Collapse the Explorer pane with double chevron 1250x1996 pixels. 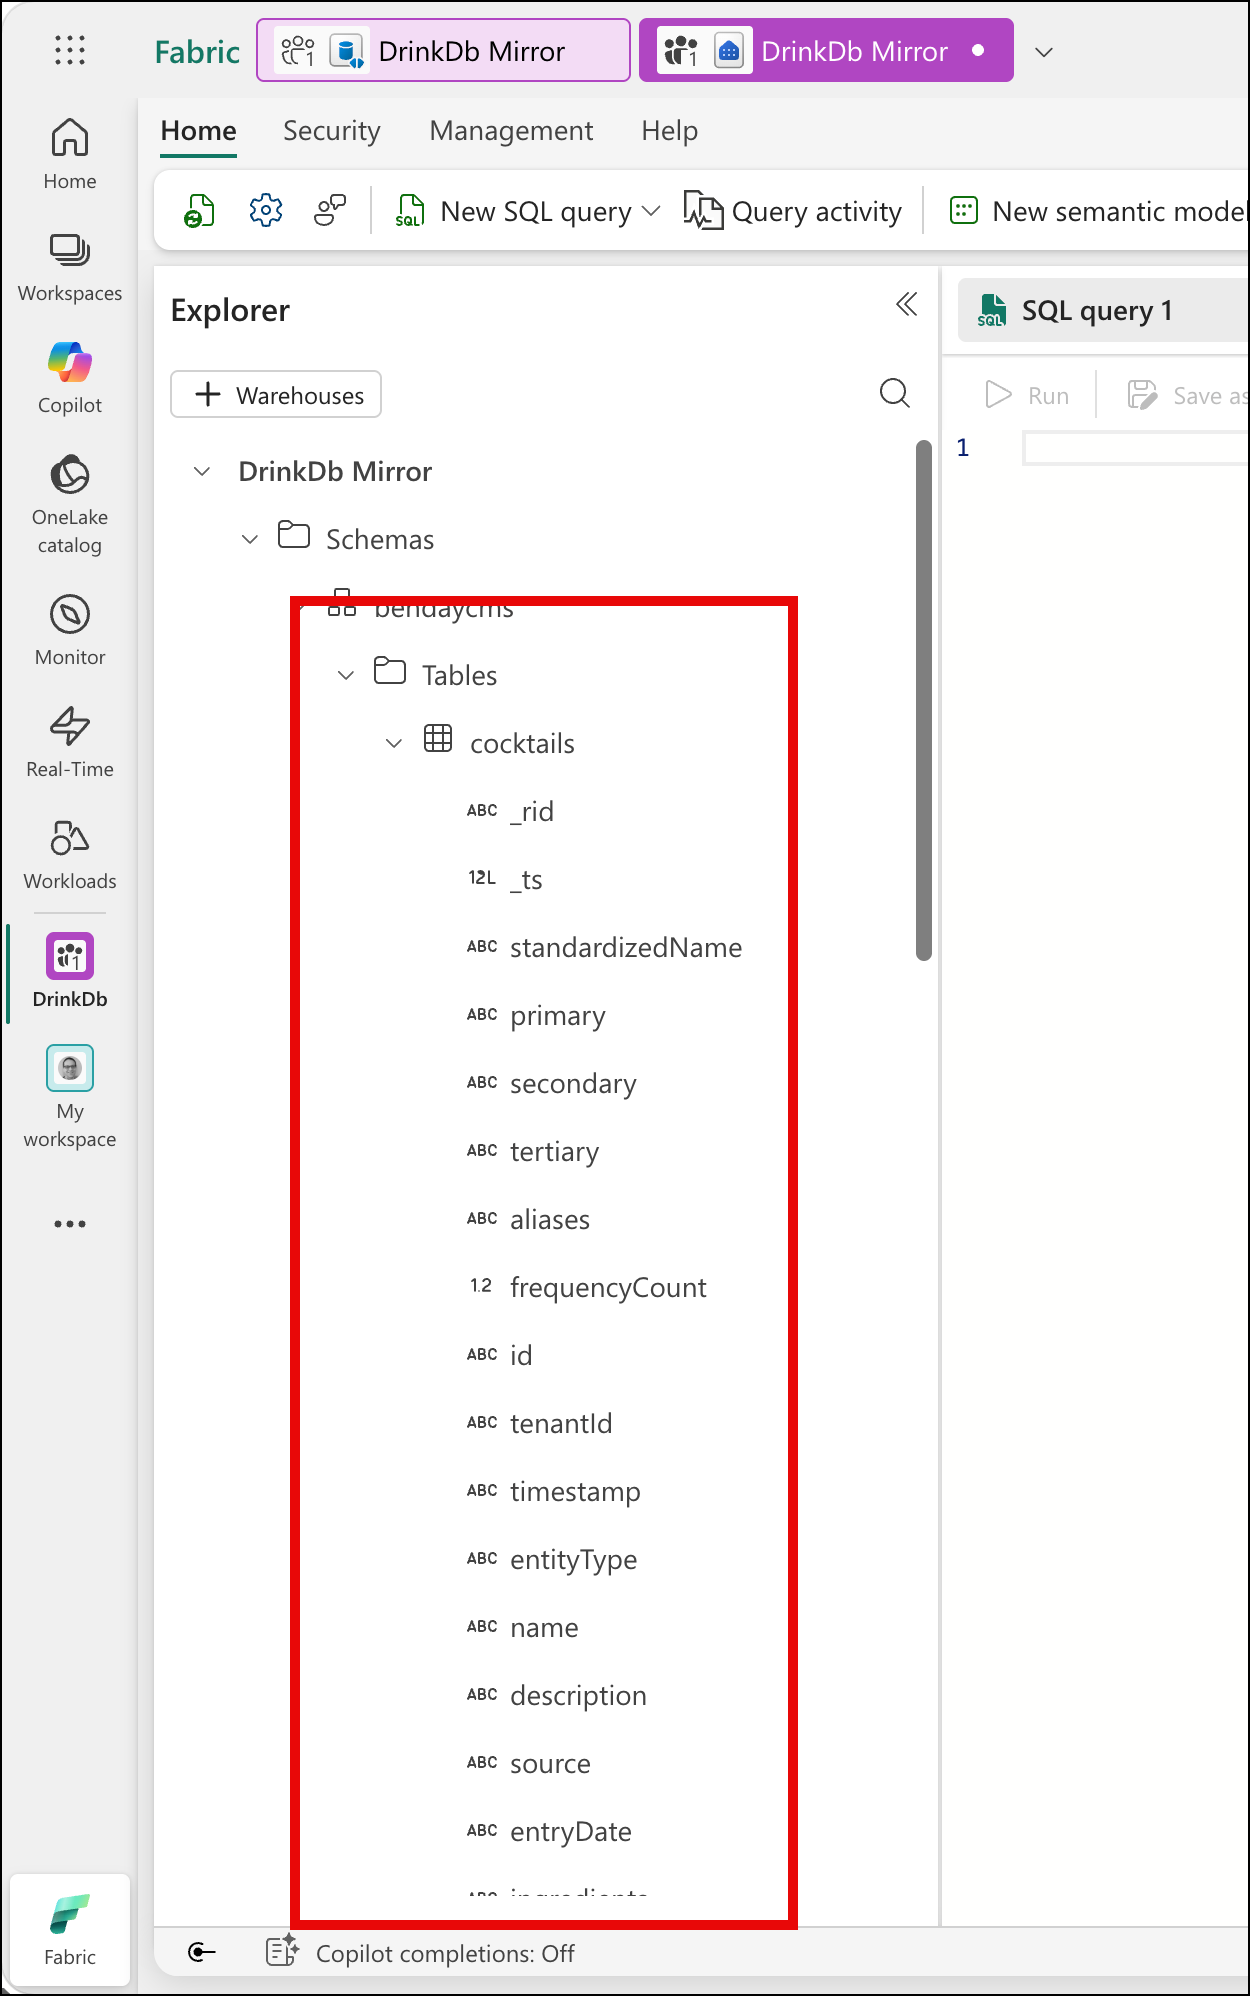click(906, 304)
